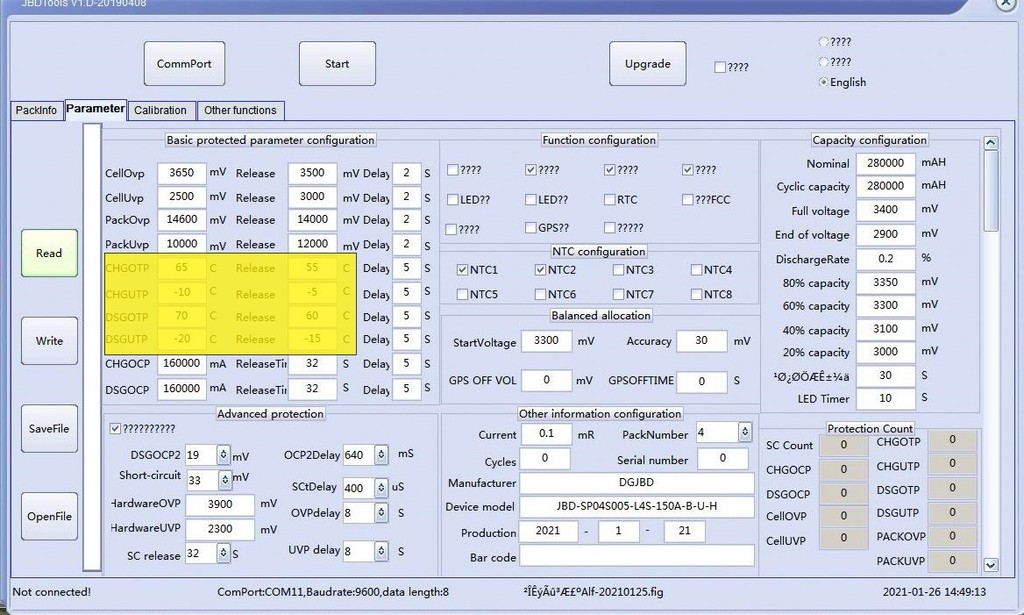
Task: Switch to the PackInfo tab
Action: pyautogui.click(x=37, y=110)
